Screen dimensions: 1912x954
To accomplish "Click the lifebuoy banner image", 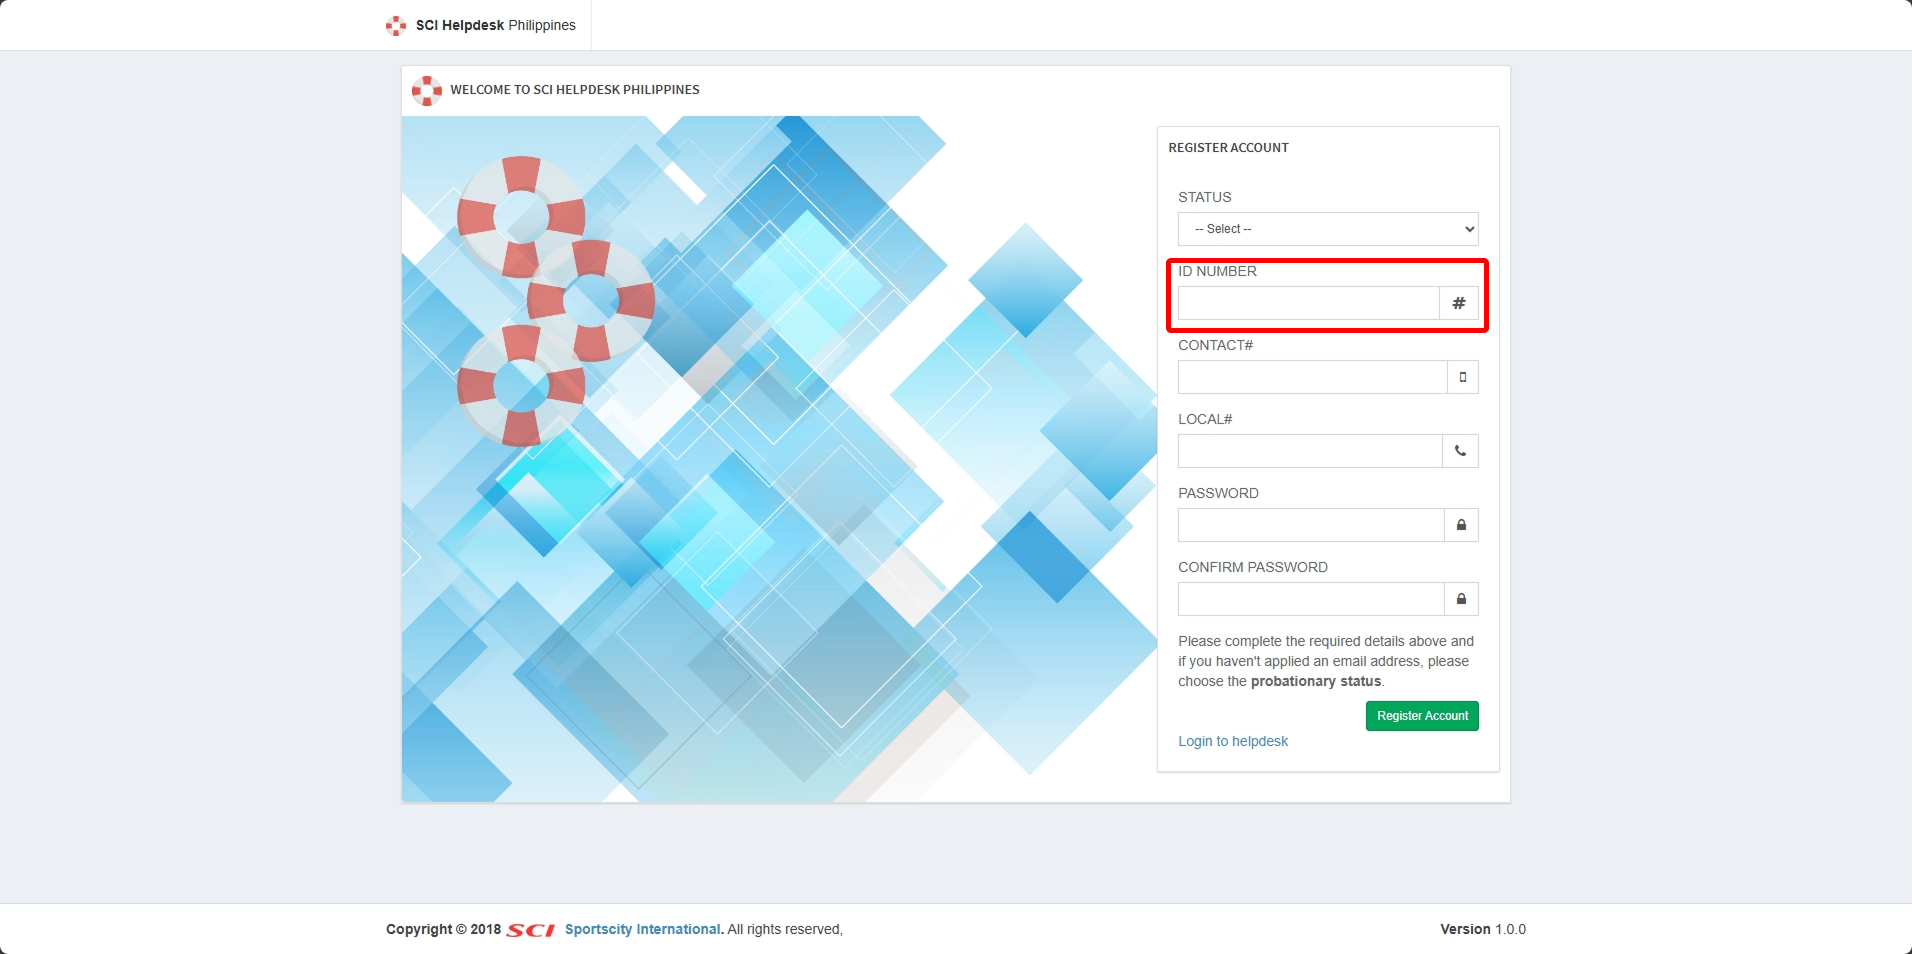I will point(778,458).
